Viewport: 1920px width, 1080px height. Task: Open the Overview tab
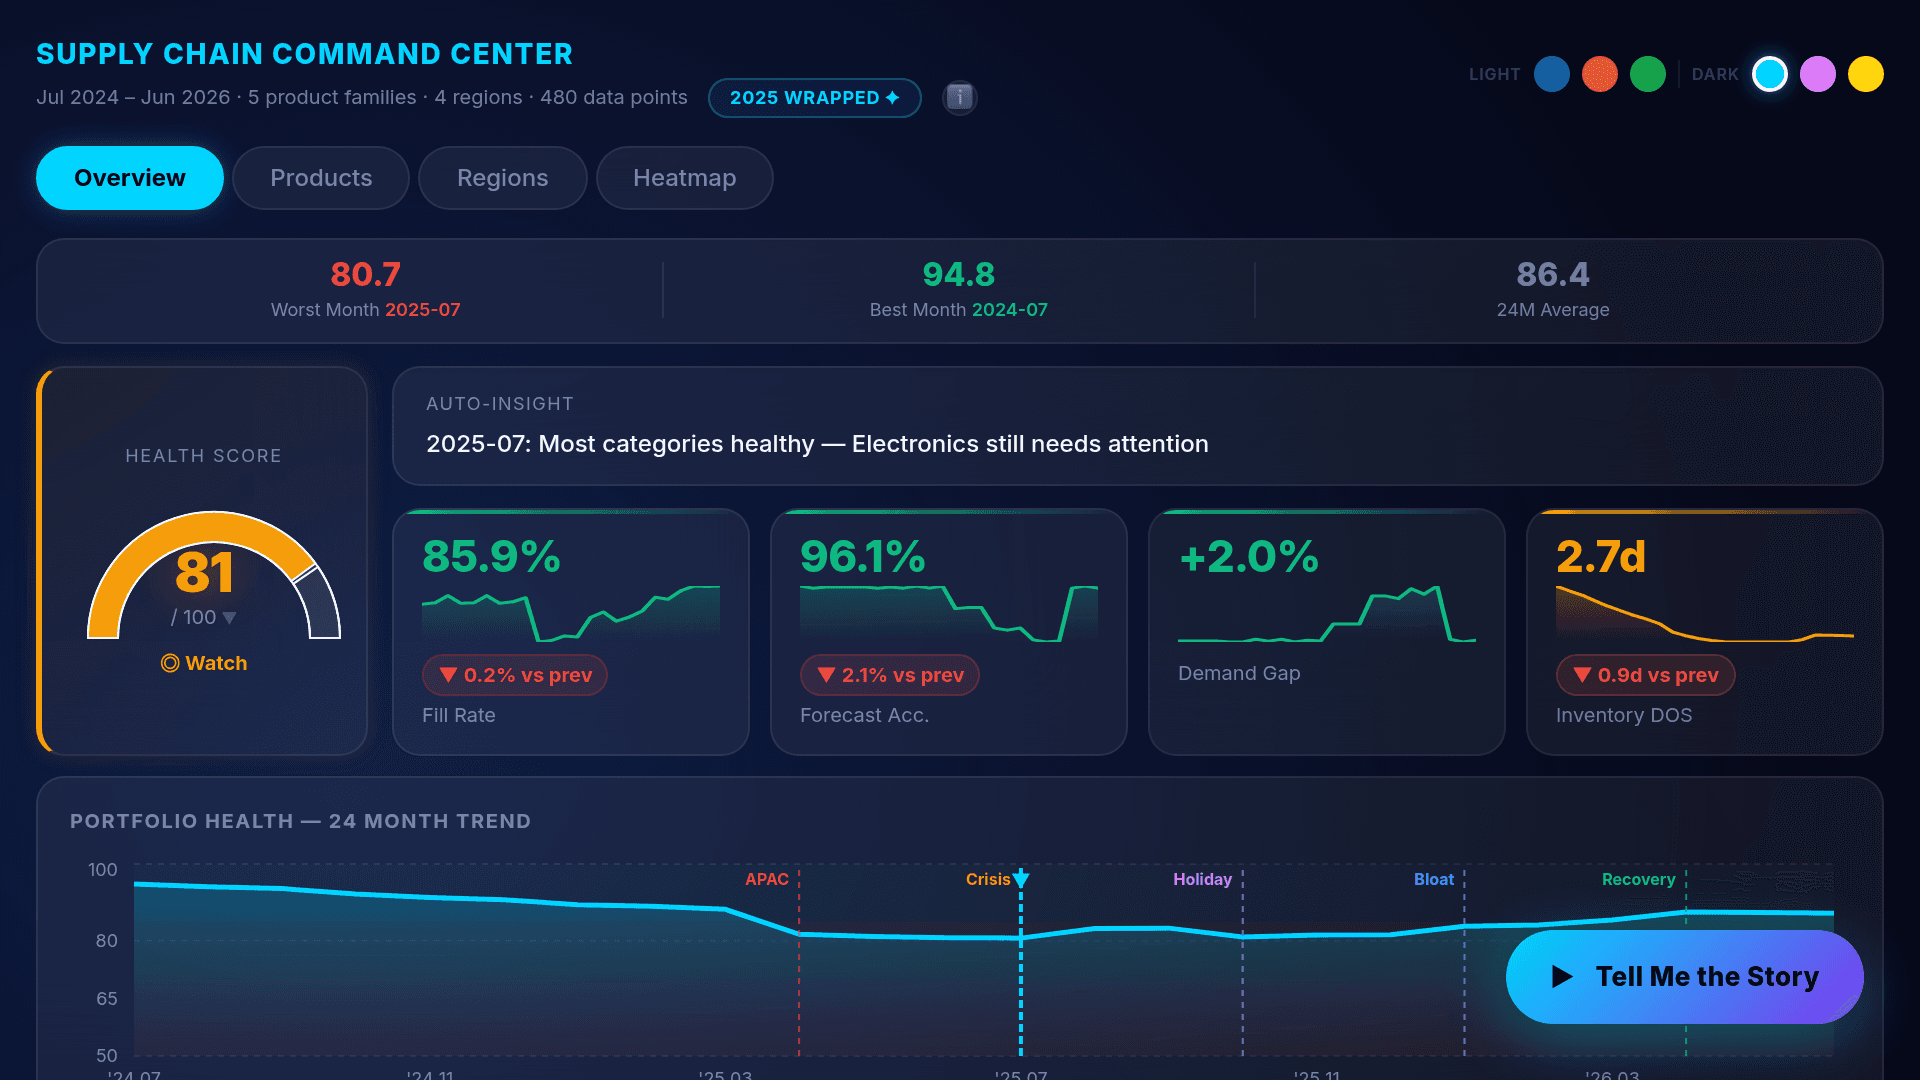click(x=130, y=178)
